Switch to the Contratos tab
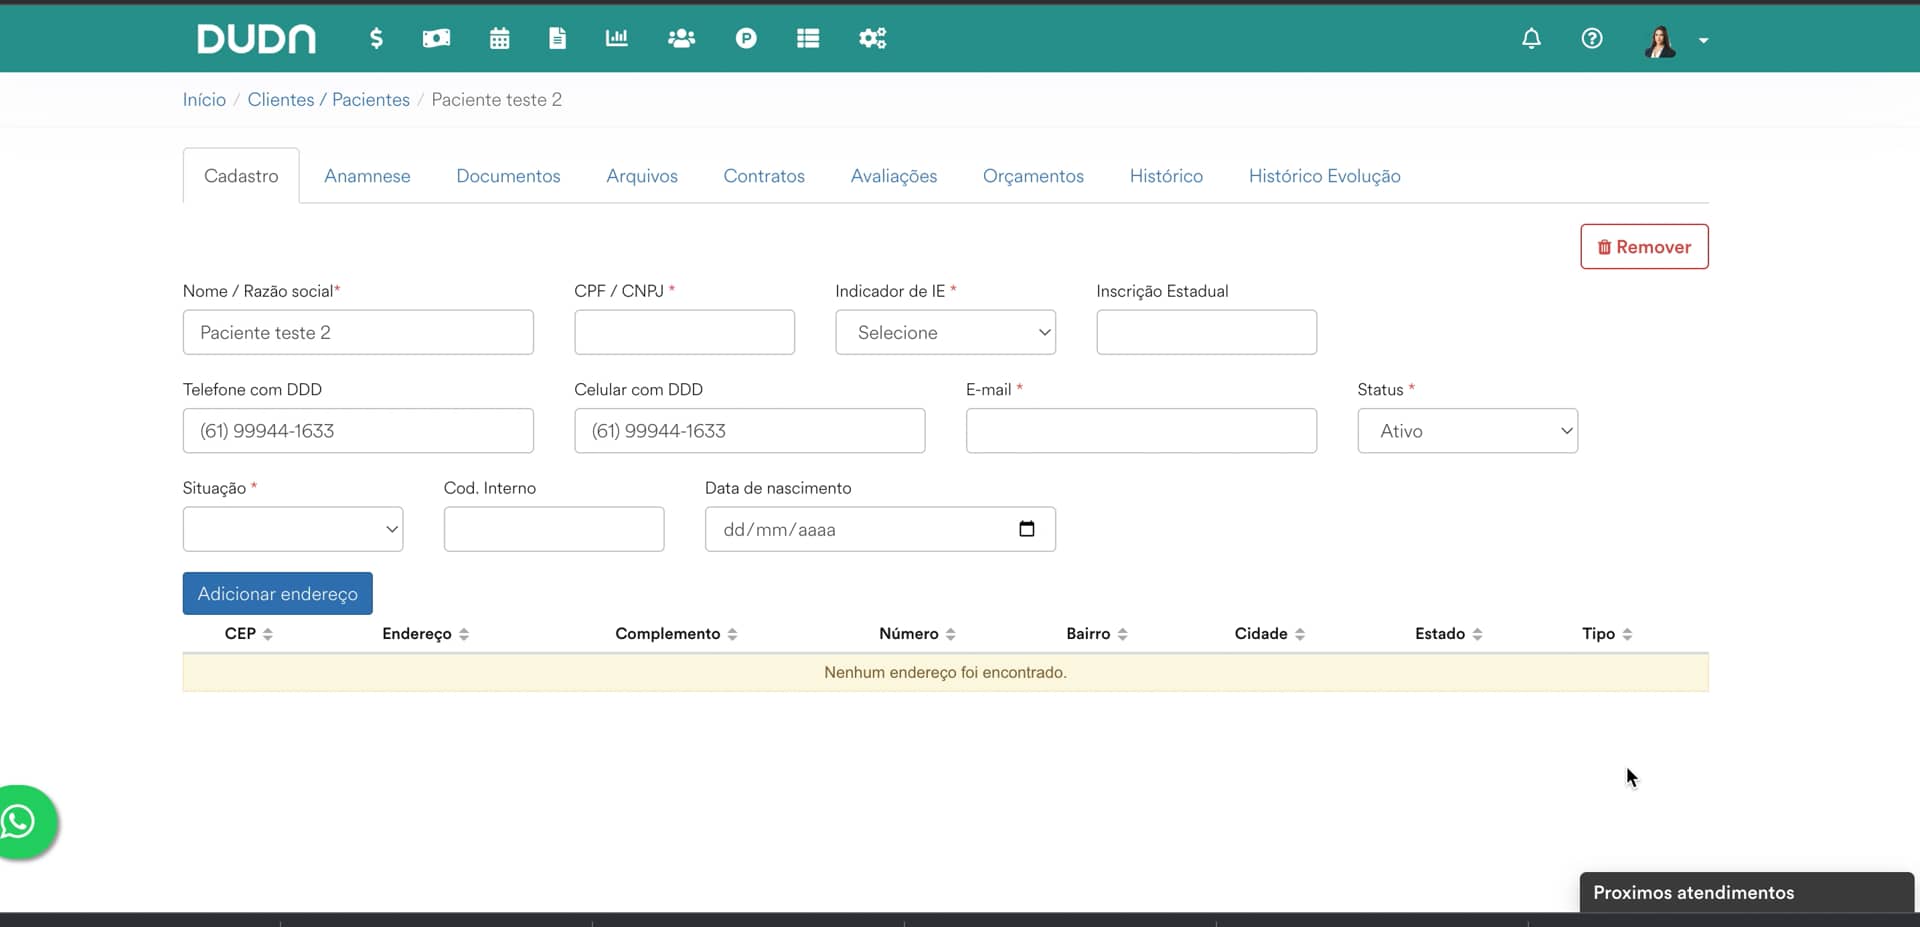The image size is (1920, 927). coord(764,175)
